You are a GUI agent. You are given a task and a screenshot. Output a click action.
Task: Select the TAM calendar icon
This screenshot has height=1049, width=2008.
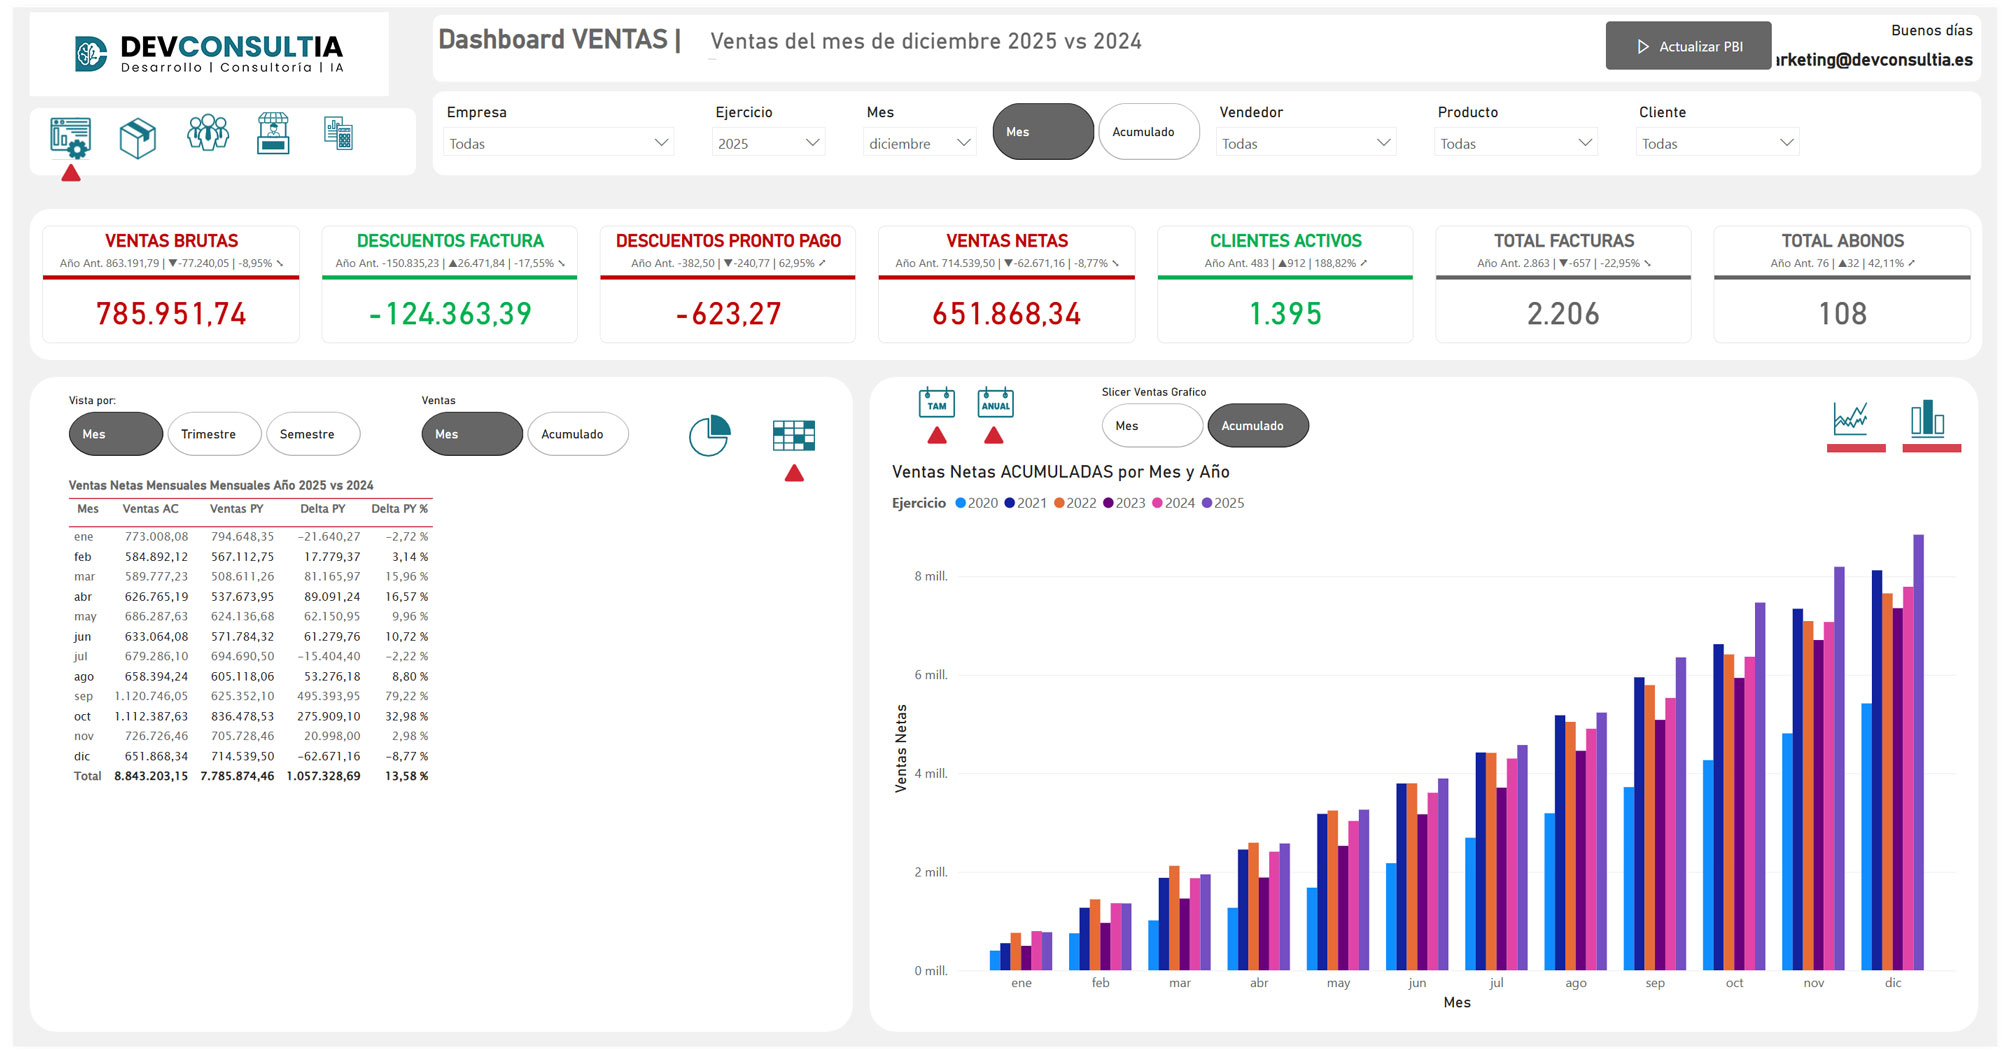pyautogui.click(x=936, y=403)
